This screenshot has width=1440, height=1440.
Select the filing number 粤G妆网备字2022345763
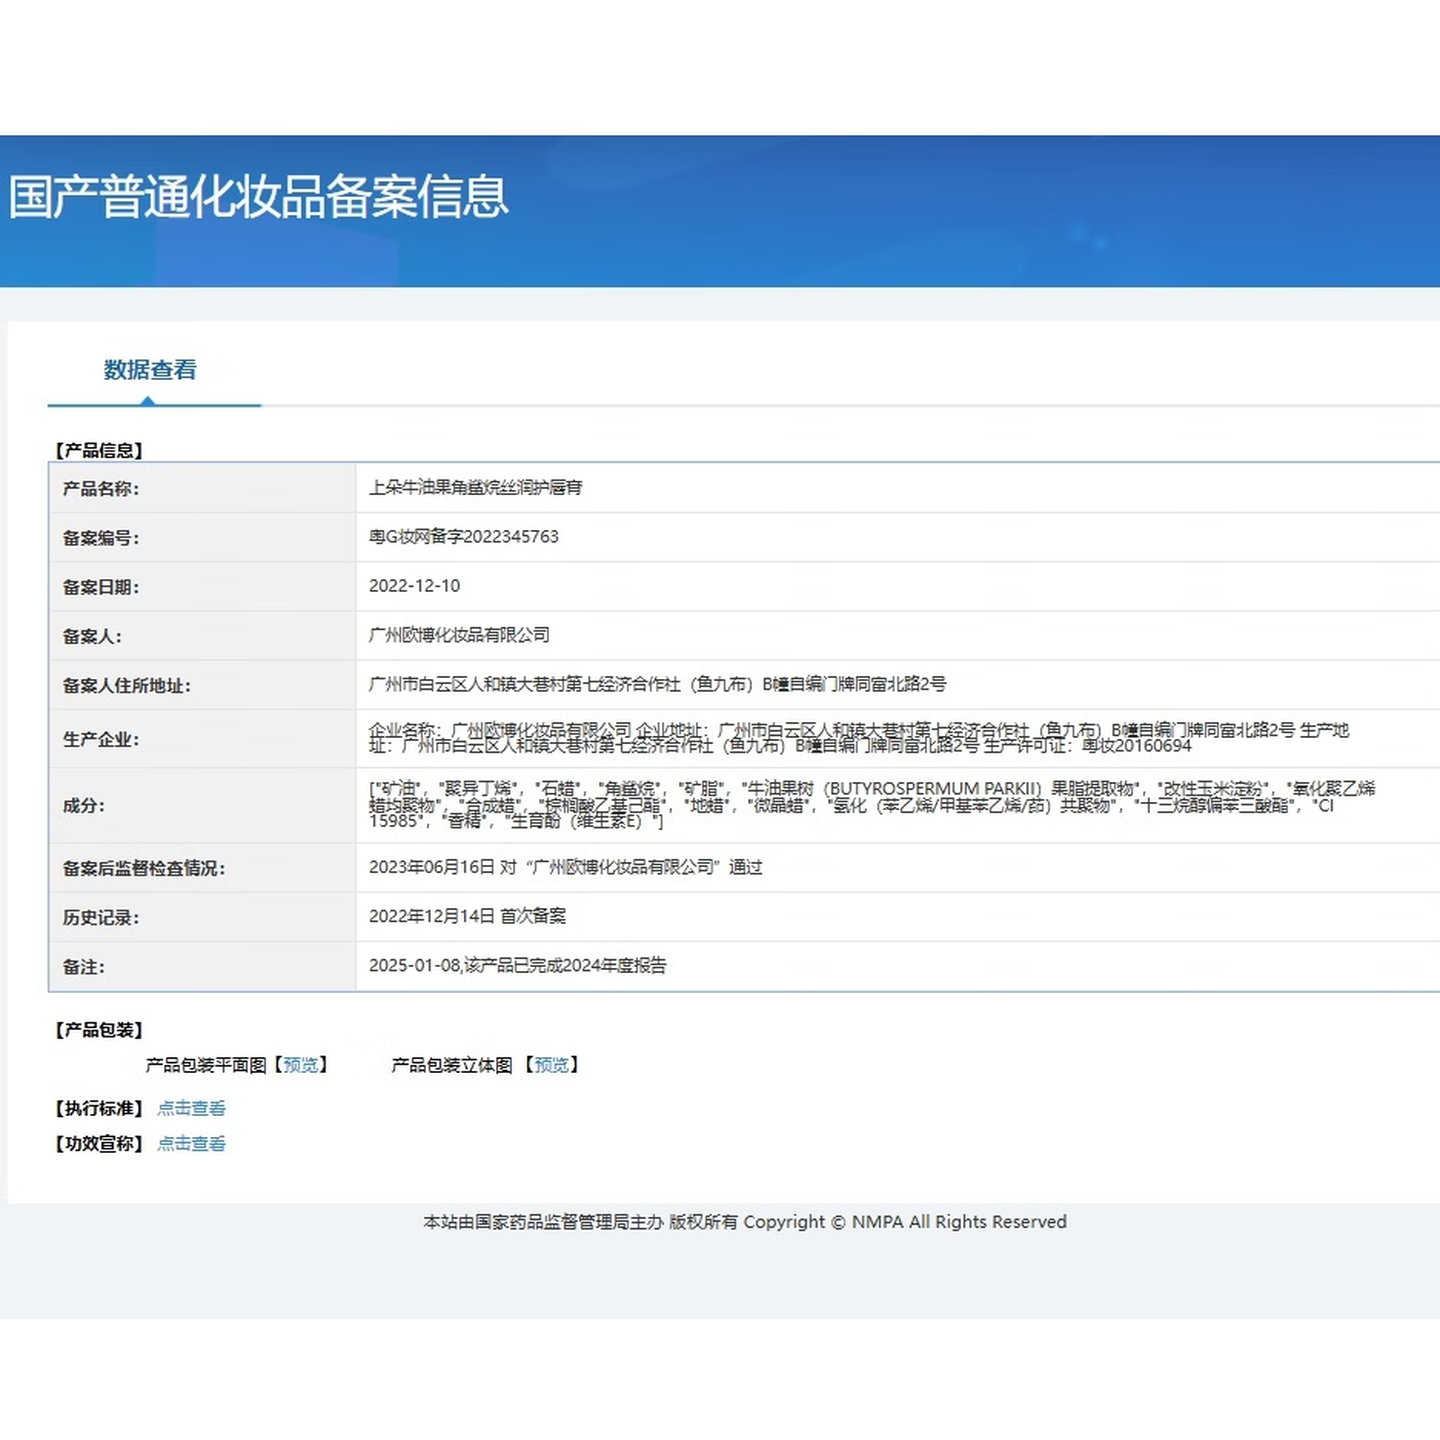click(463, 537)
